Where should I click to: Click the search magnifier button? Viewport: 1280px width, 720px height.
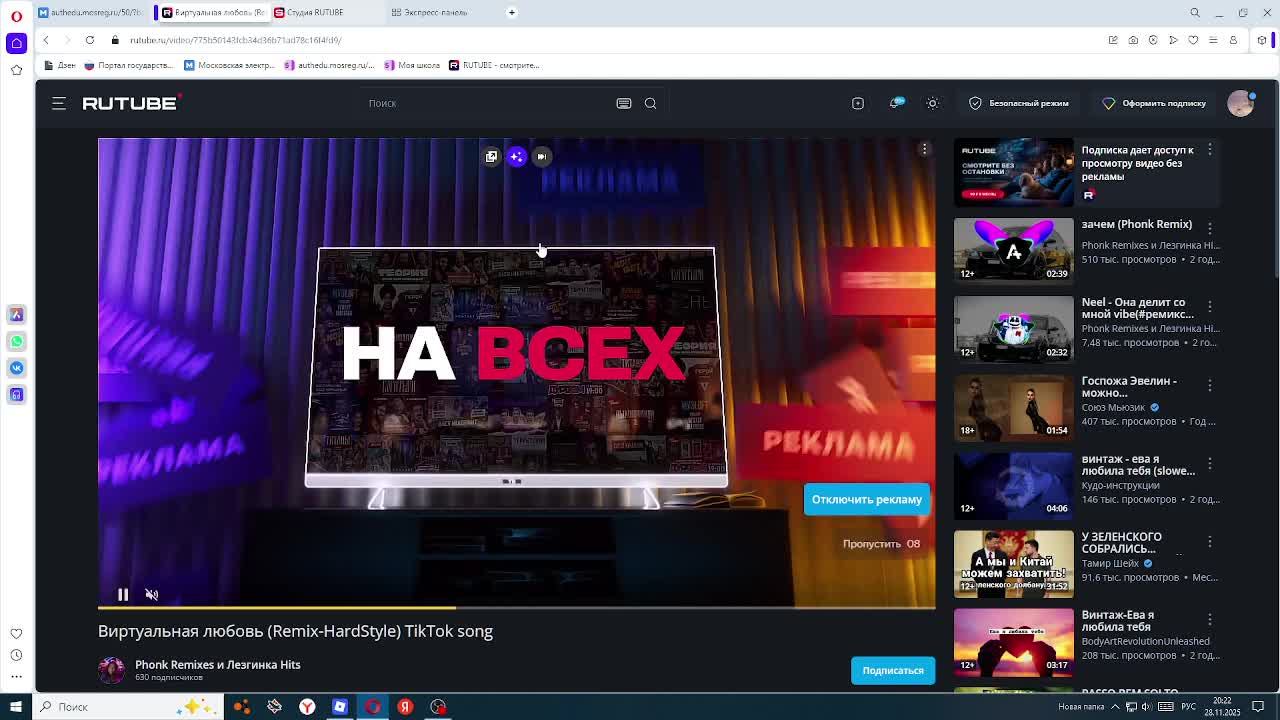click(x=650, y=103)
